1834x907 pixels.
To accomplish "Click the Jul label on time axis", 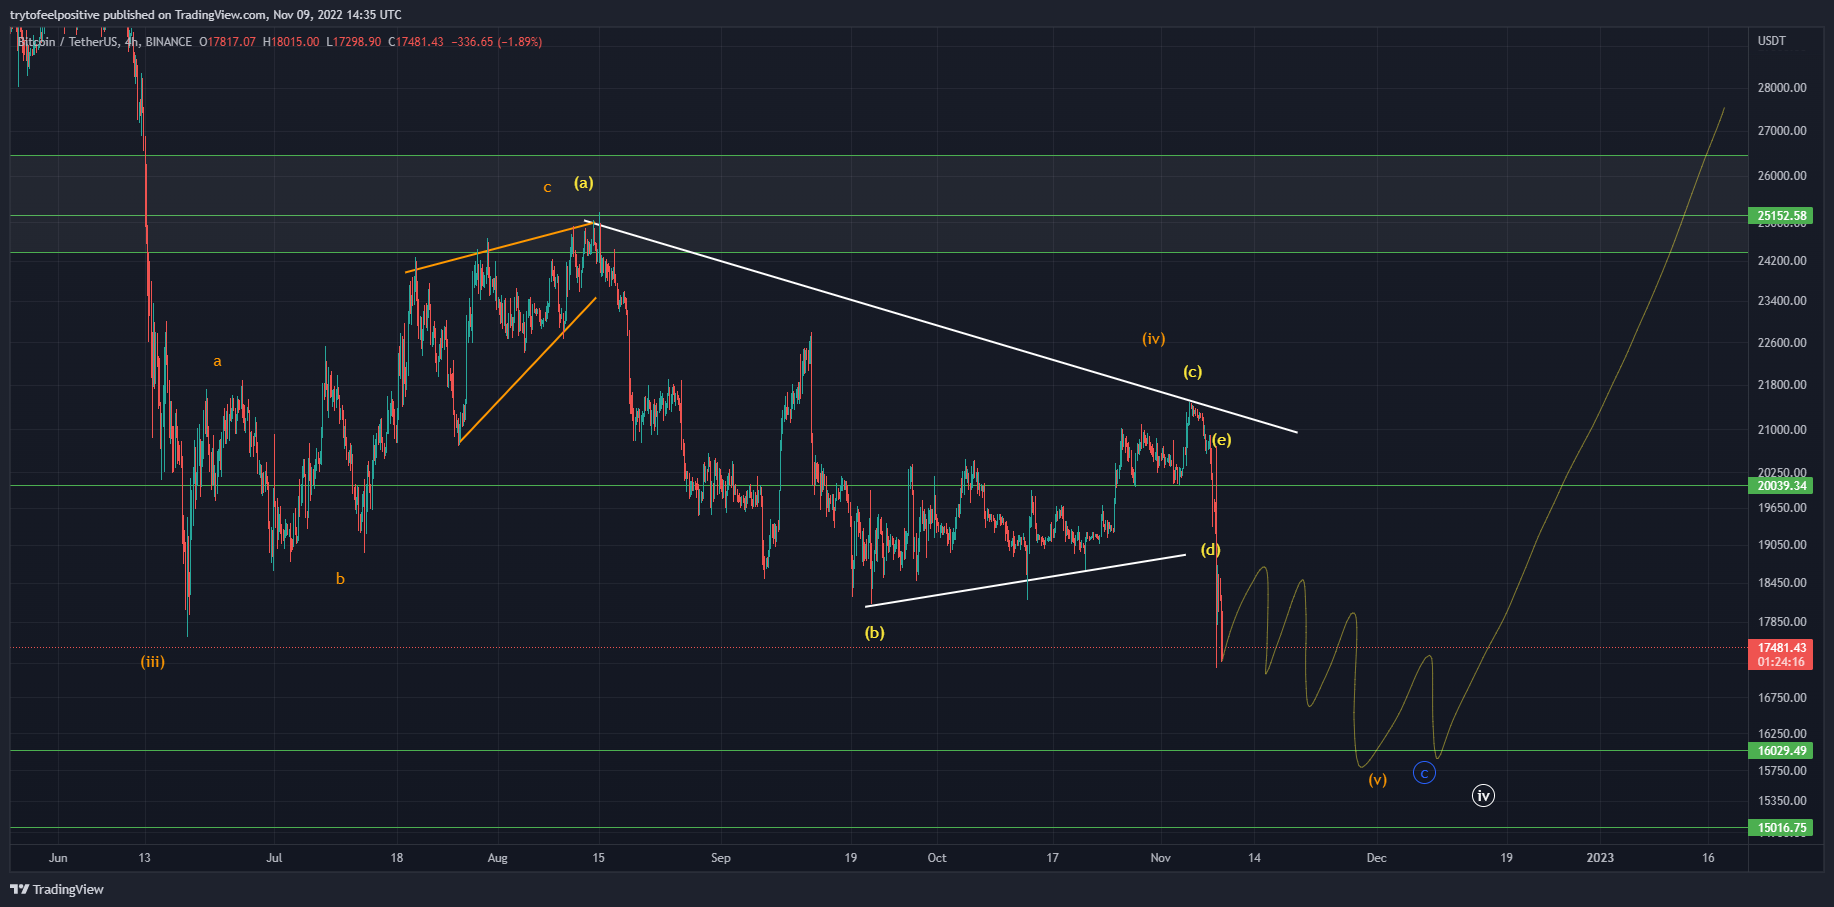I will point(274,858).
